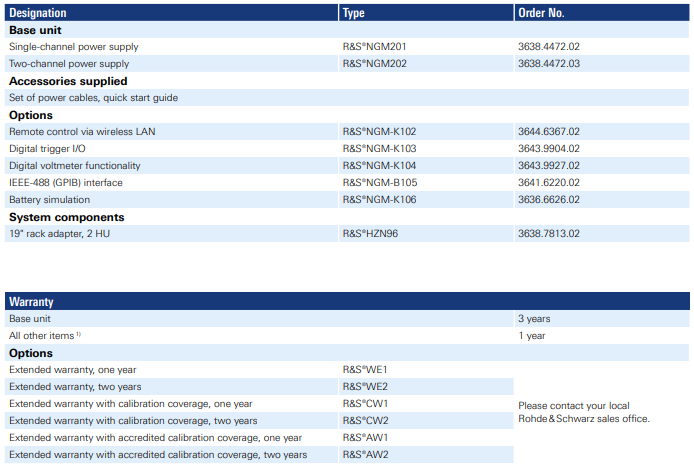Select the Base unit heading in ordering table
Image resolution: width=694 pixels, height=467 pixels.
(x=35, y=30)
